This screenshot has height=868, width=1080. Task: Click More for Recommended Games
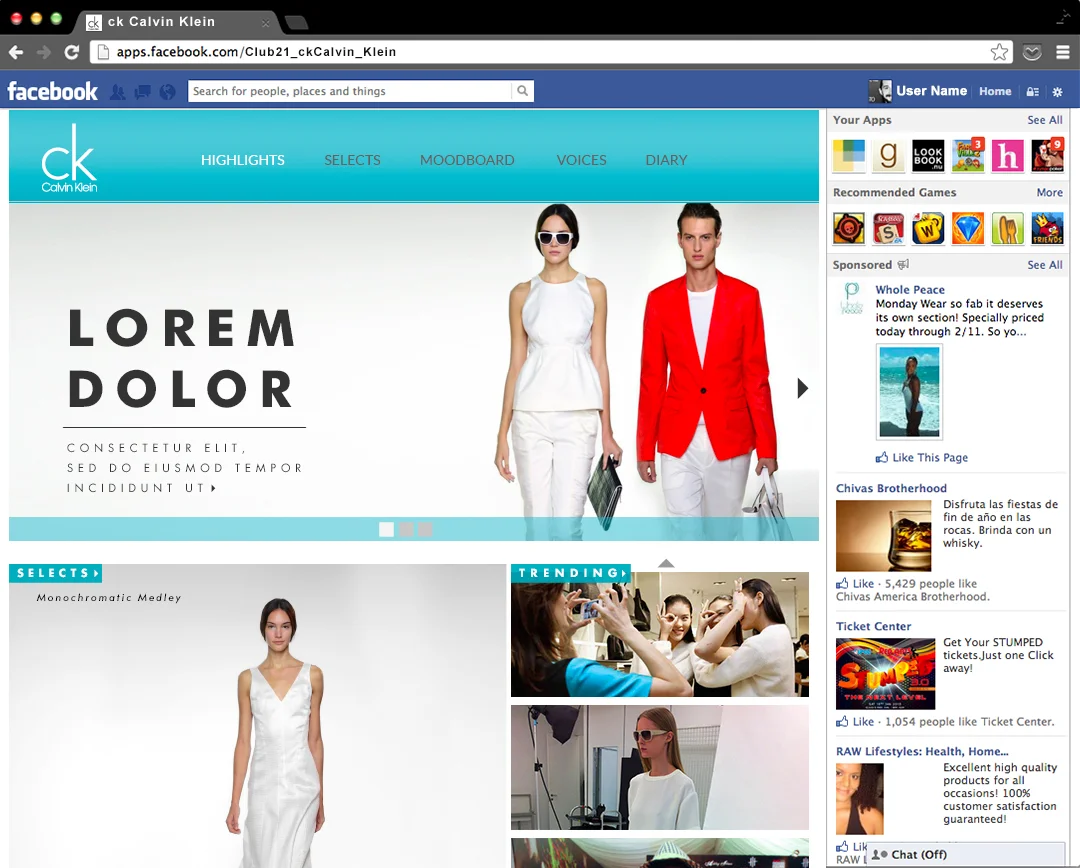click(x=1050, y=193)
